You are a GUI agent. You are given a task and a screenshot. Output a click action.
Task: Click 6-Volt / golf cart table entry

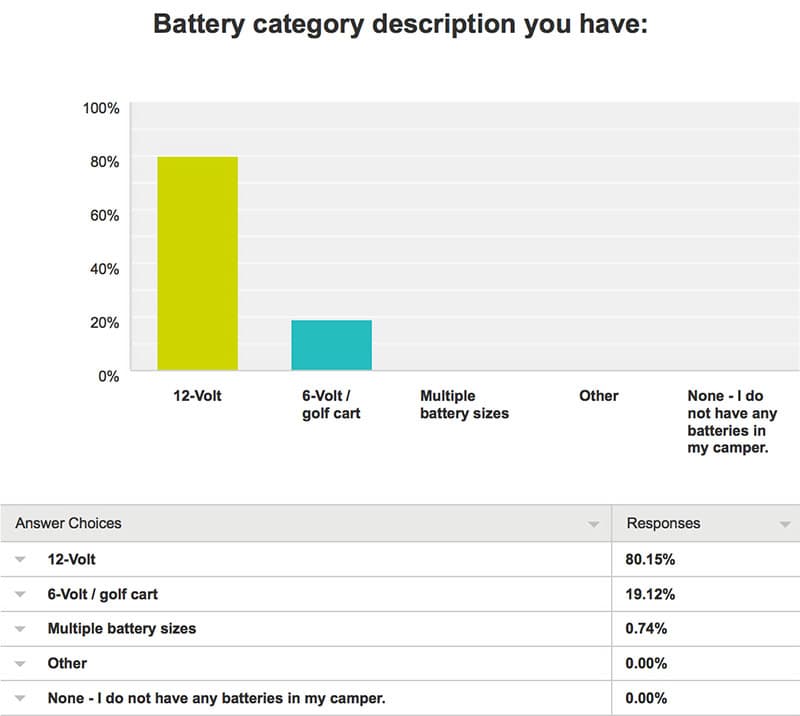tap(103, 594)
